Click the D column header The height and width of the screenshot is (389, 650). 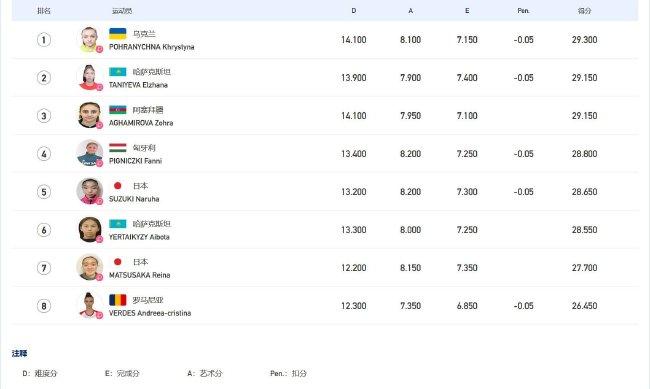[354, 11]
